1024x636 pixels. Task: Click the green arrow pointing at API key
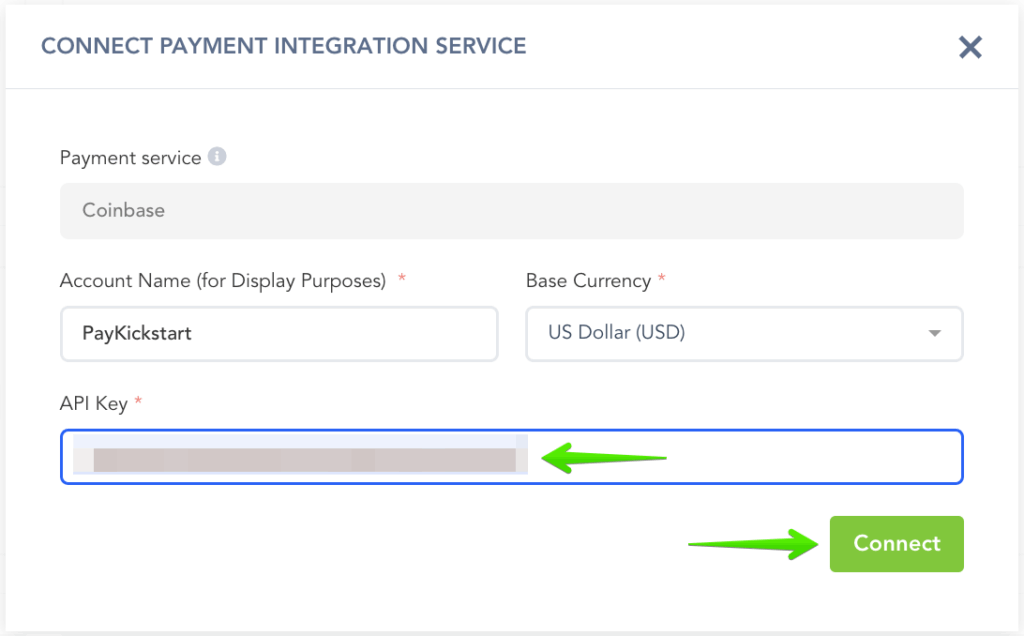click(x=603, y=459)
